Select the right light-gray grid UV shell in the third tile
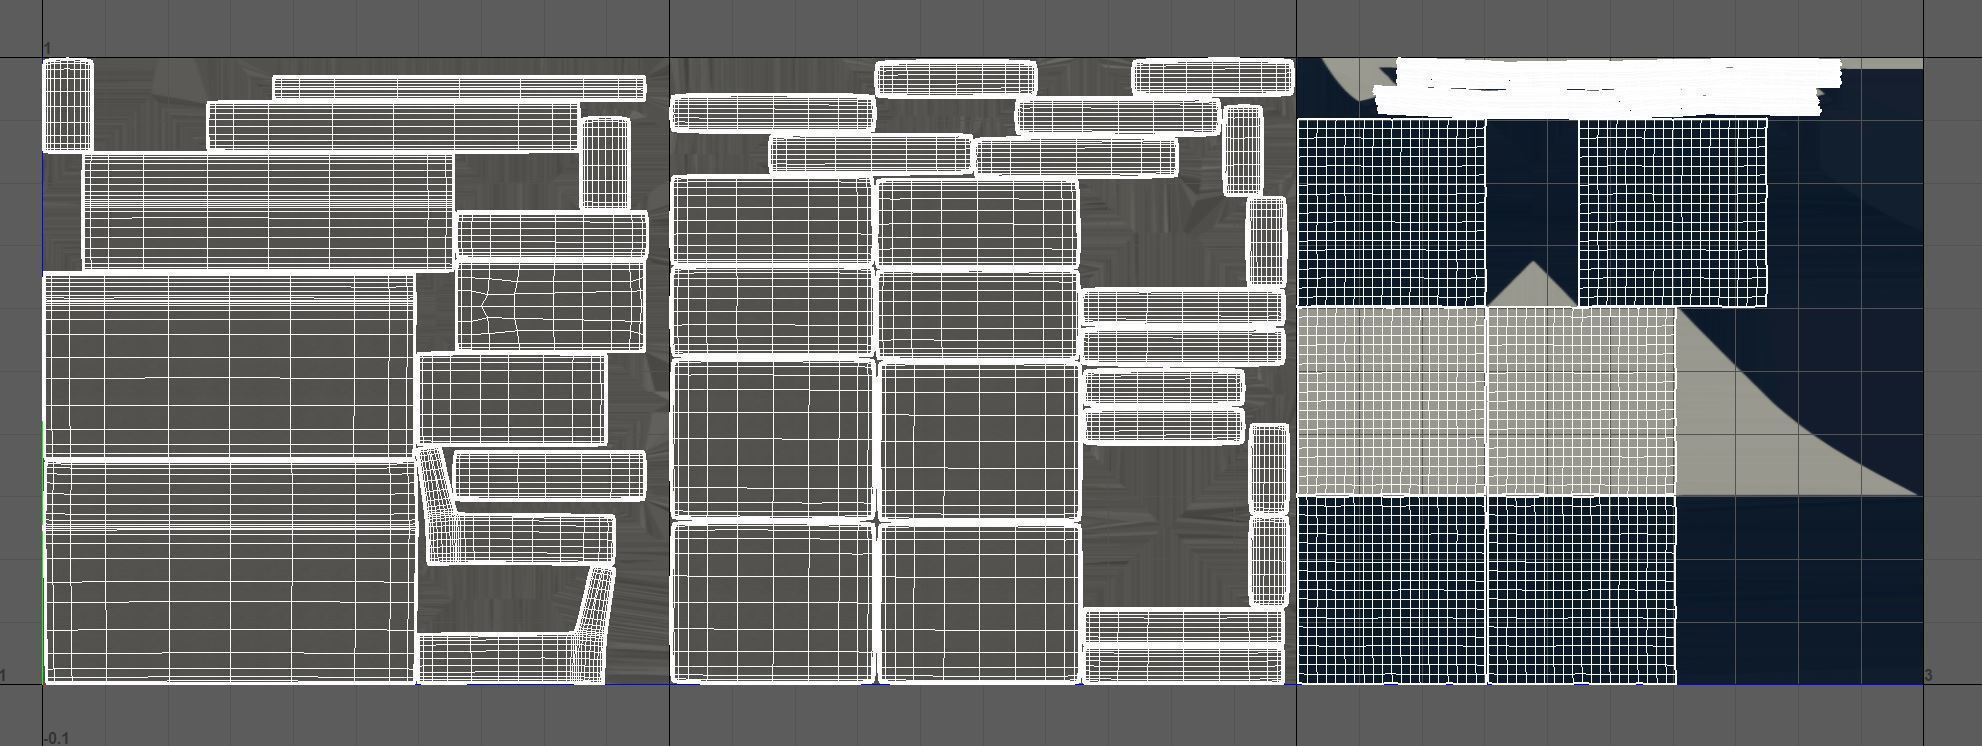Viewport: 1982px width, 746px height. point(1582,401)
